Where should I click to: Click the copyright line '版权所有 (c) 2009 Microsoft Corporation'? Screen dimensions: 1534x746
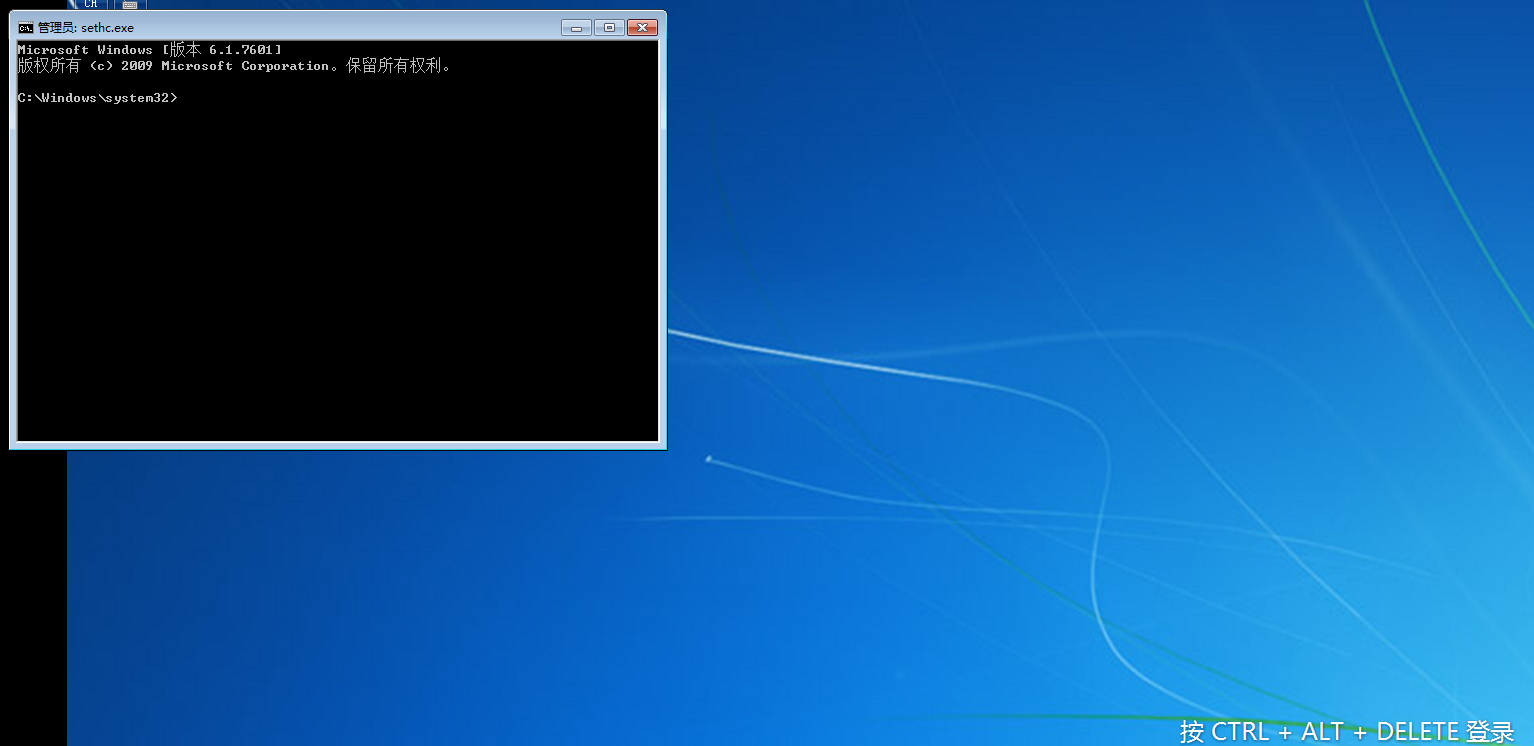click(x=174, y=66)
